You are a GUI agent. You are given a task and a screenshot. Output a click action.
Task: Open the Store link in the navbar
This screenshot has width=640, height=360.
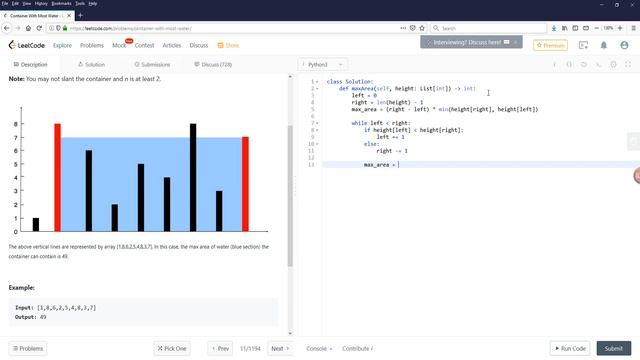(x=228, y=45)
